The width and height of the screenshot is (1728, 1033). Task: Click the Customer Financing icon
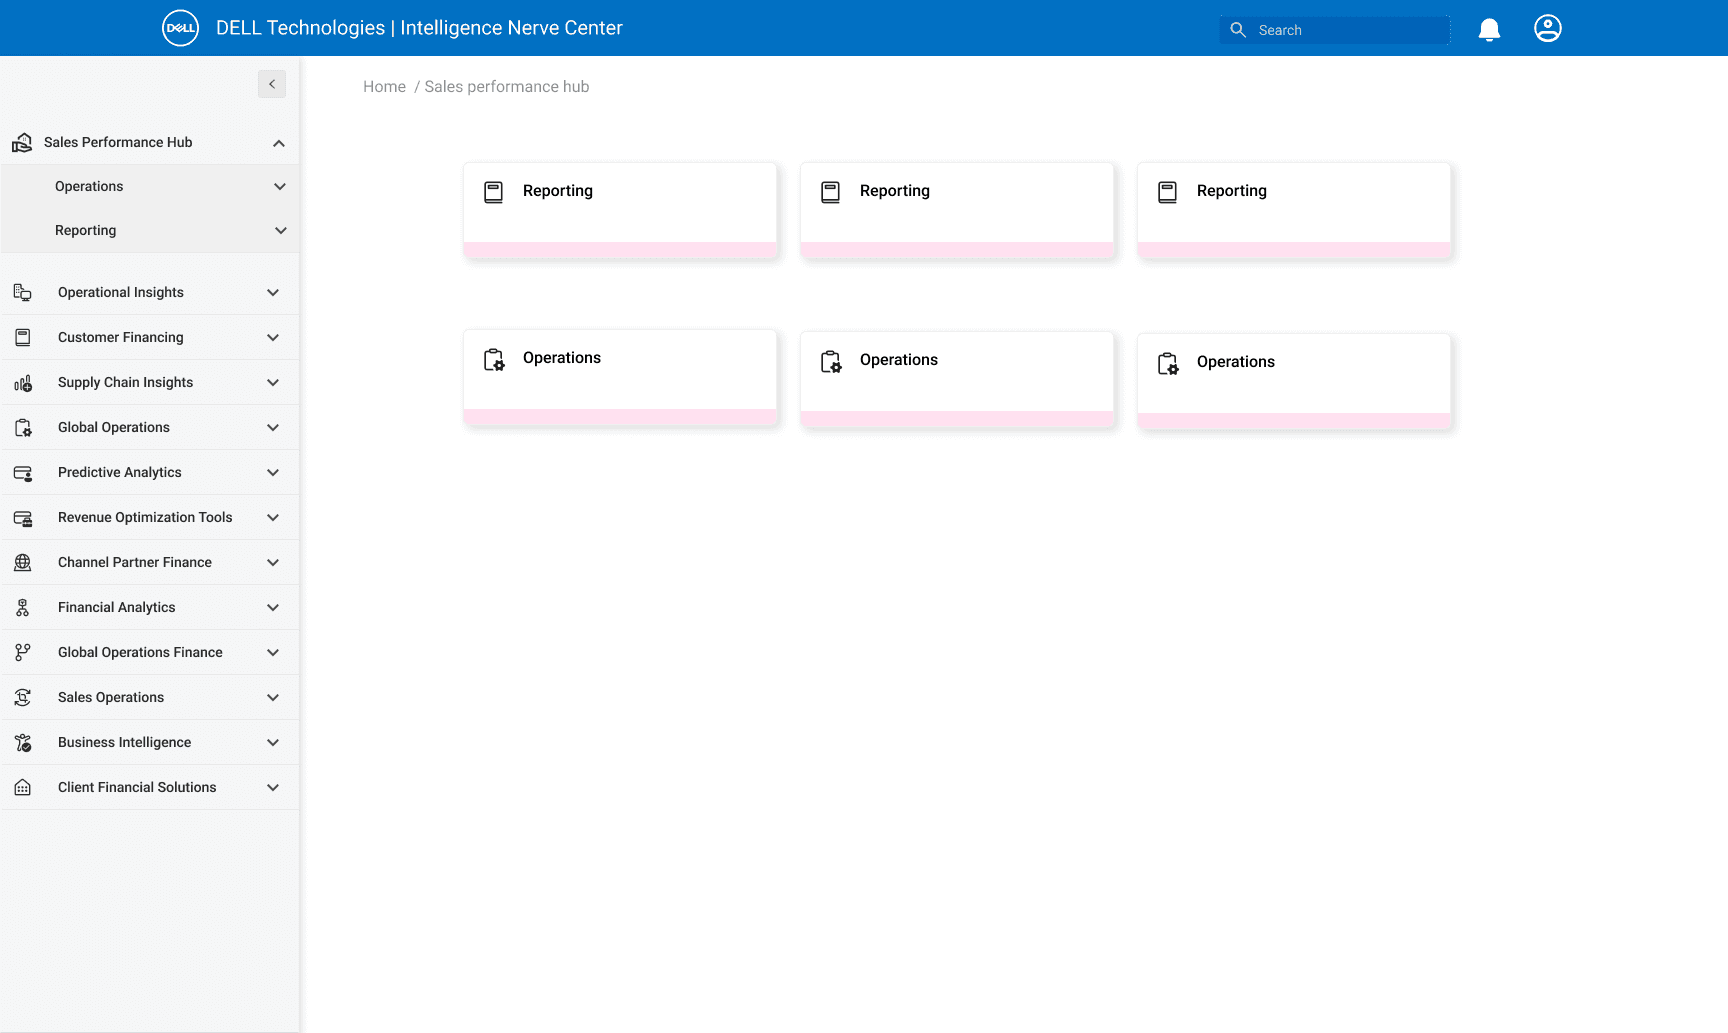(22, 337)
